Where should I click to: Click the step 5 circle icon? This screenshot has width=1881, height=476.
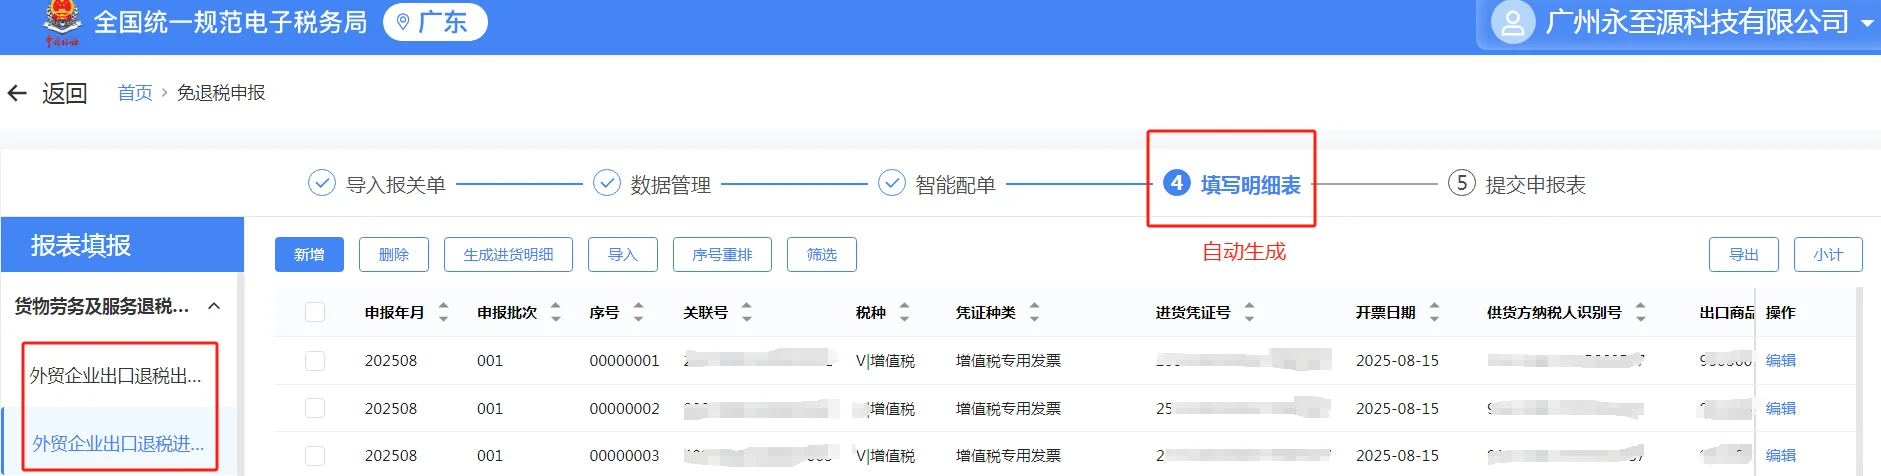[x=1462, y=183]
